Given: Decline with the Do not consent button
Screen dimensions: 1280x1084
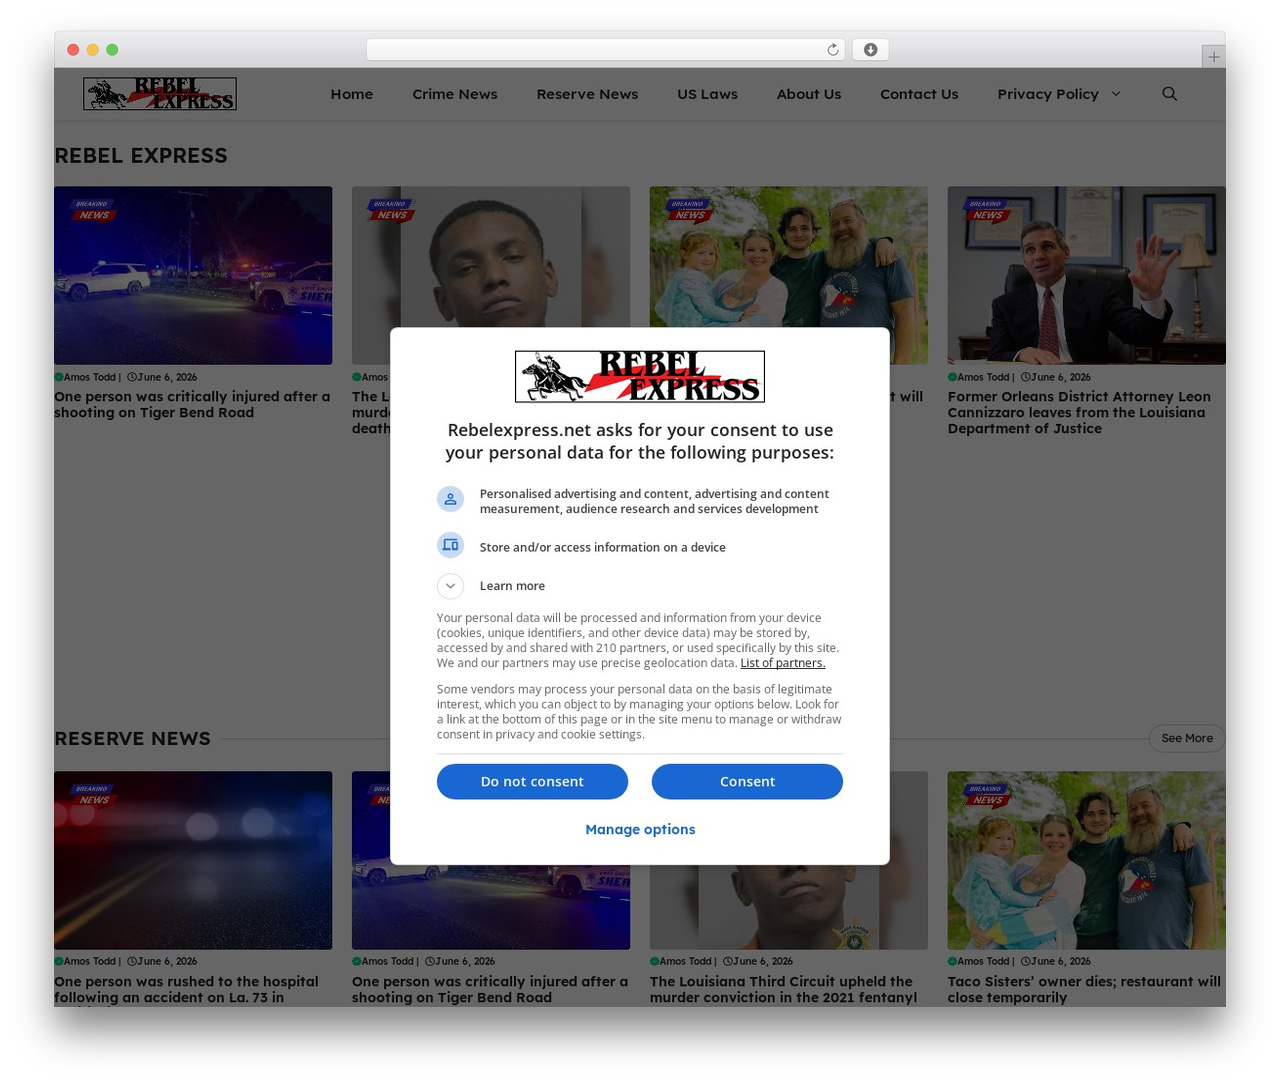Looking at the screenshot, I should [x=532, y=782].
